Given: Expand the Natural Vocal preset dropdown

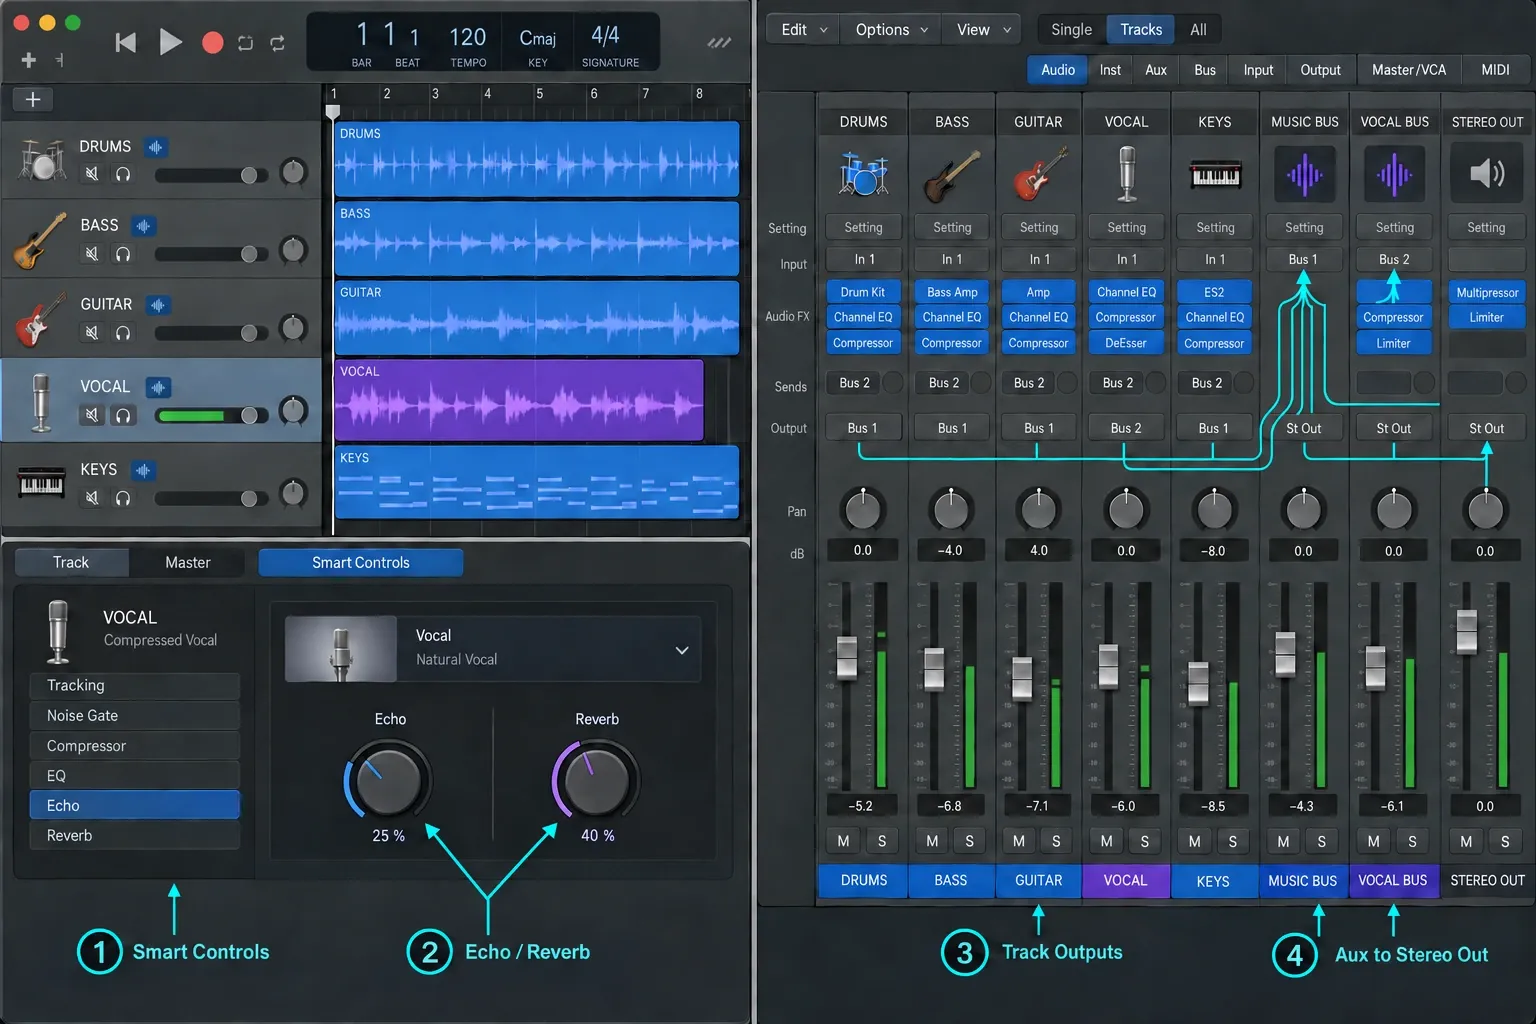Looking at the screenshot, I should coord(682,650).
